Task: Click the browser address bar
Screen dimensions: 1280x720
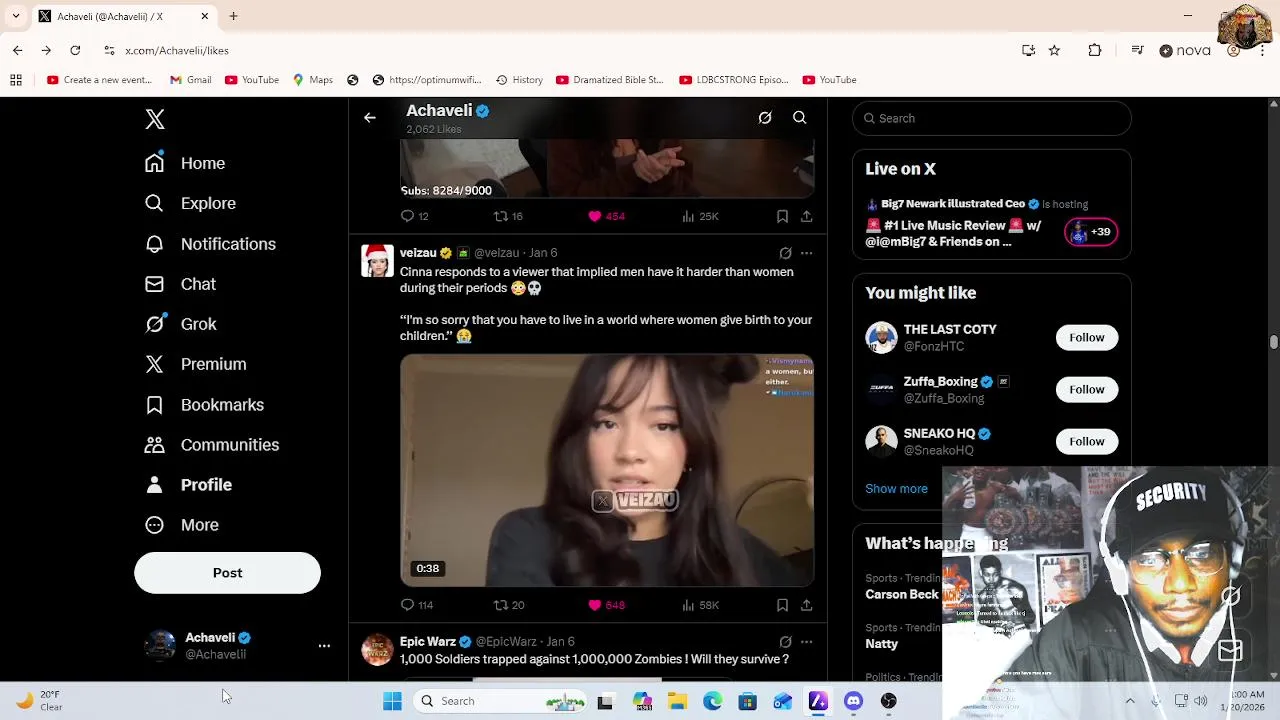Action: click(x=560, y=50)
